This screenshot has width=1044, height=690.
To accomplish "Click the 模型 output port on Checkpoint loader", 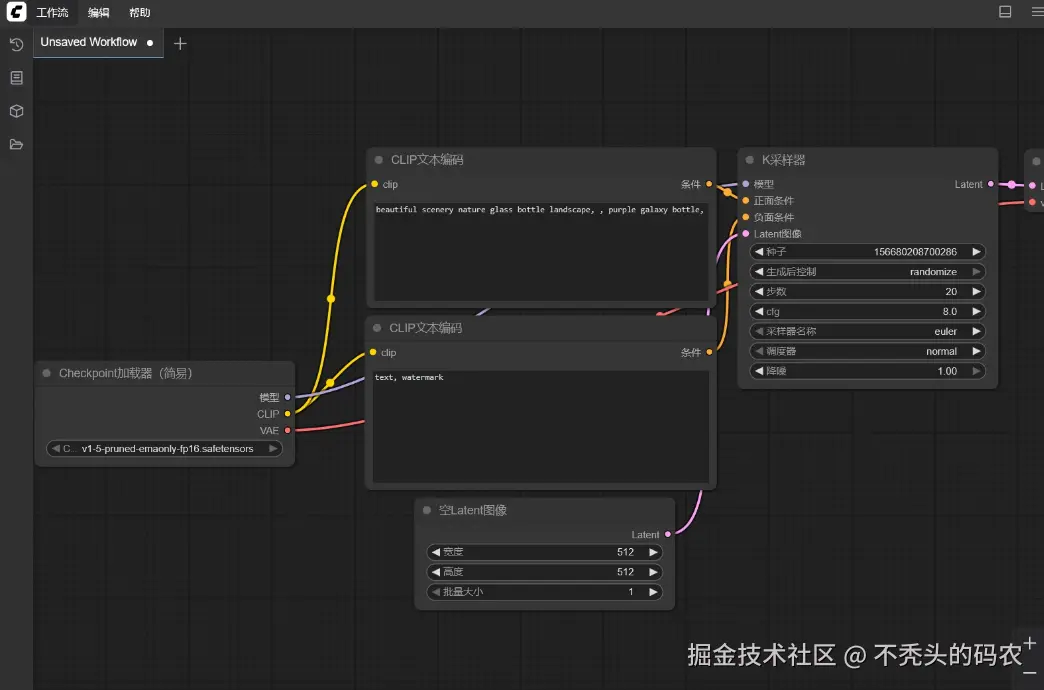I will 288,397.
